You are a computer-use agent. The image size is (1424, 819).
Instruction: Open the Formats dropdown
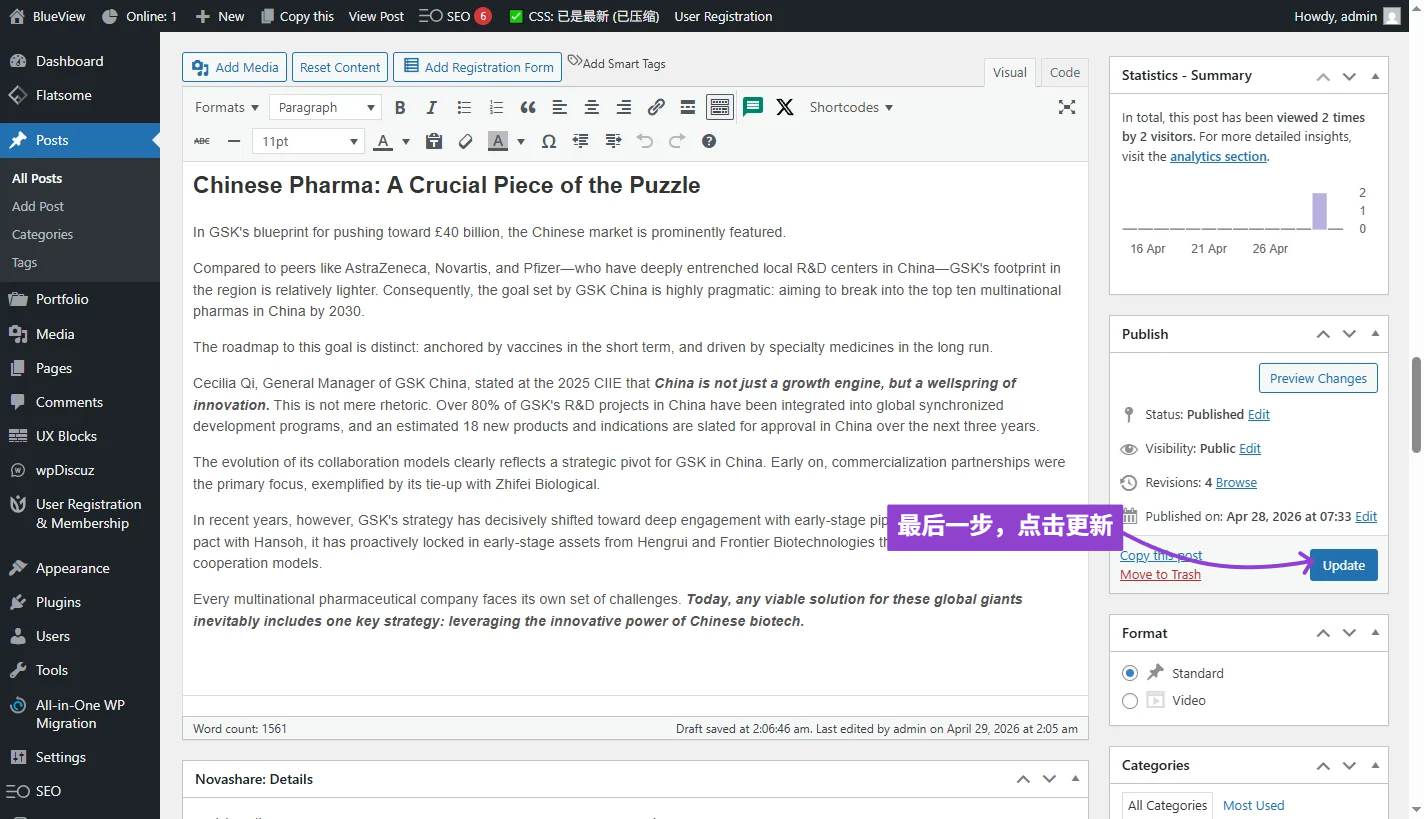click(227, 107)
